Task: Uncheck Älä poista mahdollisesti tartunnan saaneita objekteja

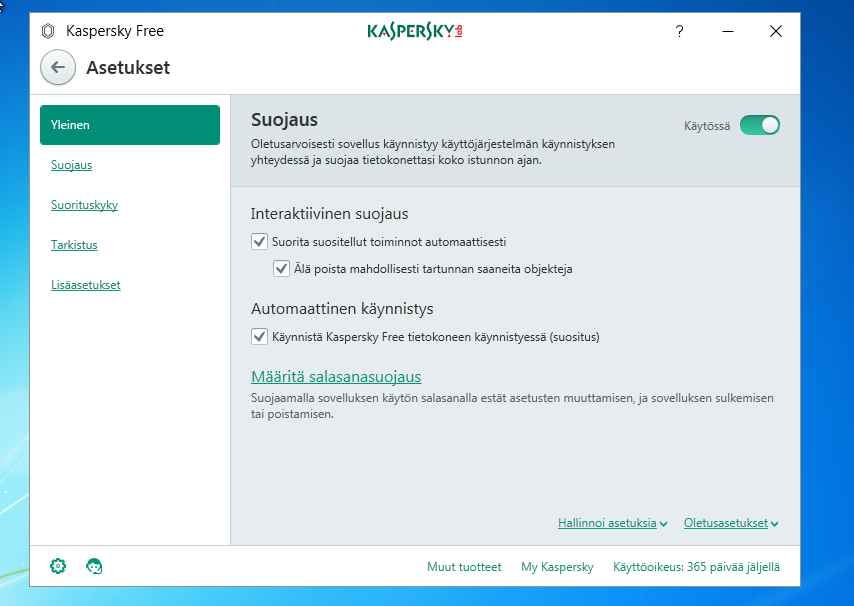Action: [281, 268]
